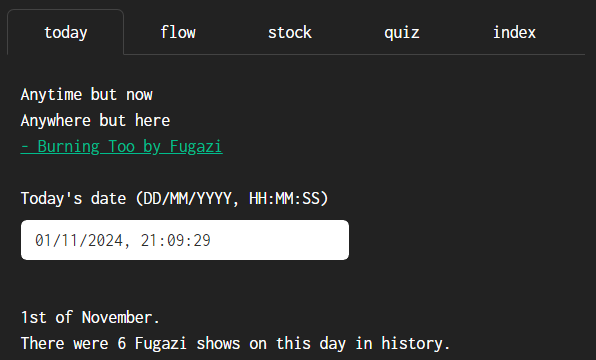The height and width of the screenshot is (360, 596).
Task: Click the "1st of November." text
Action: 90,317
